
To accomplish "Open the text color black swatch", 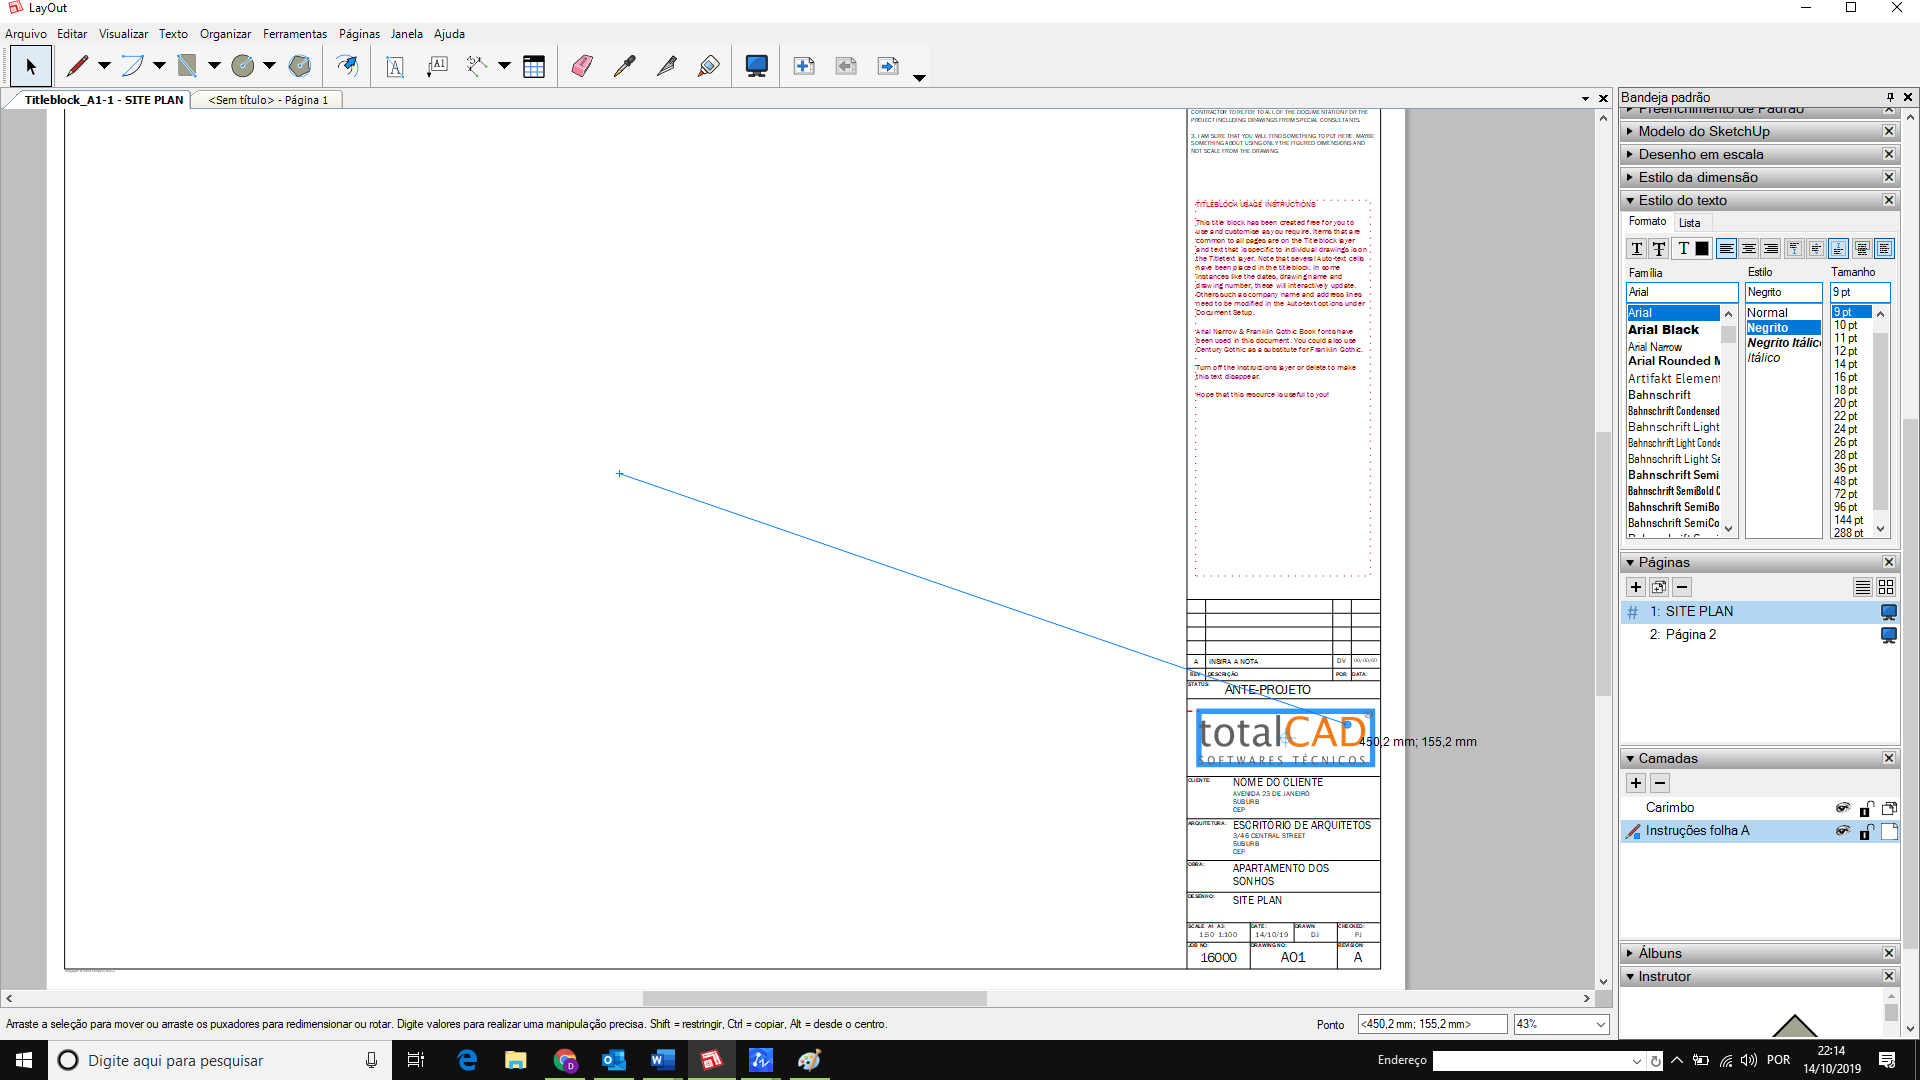I will click(x=1702, y=249).
